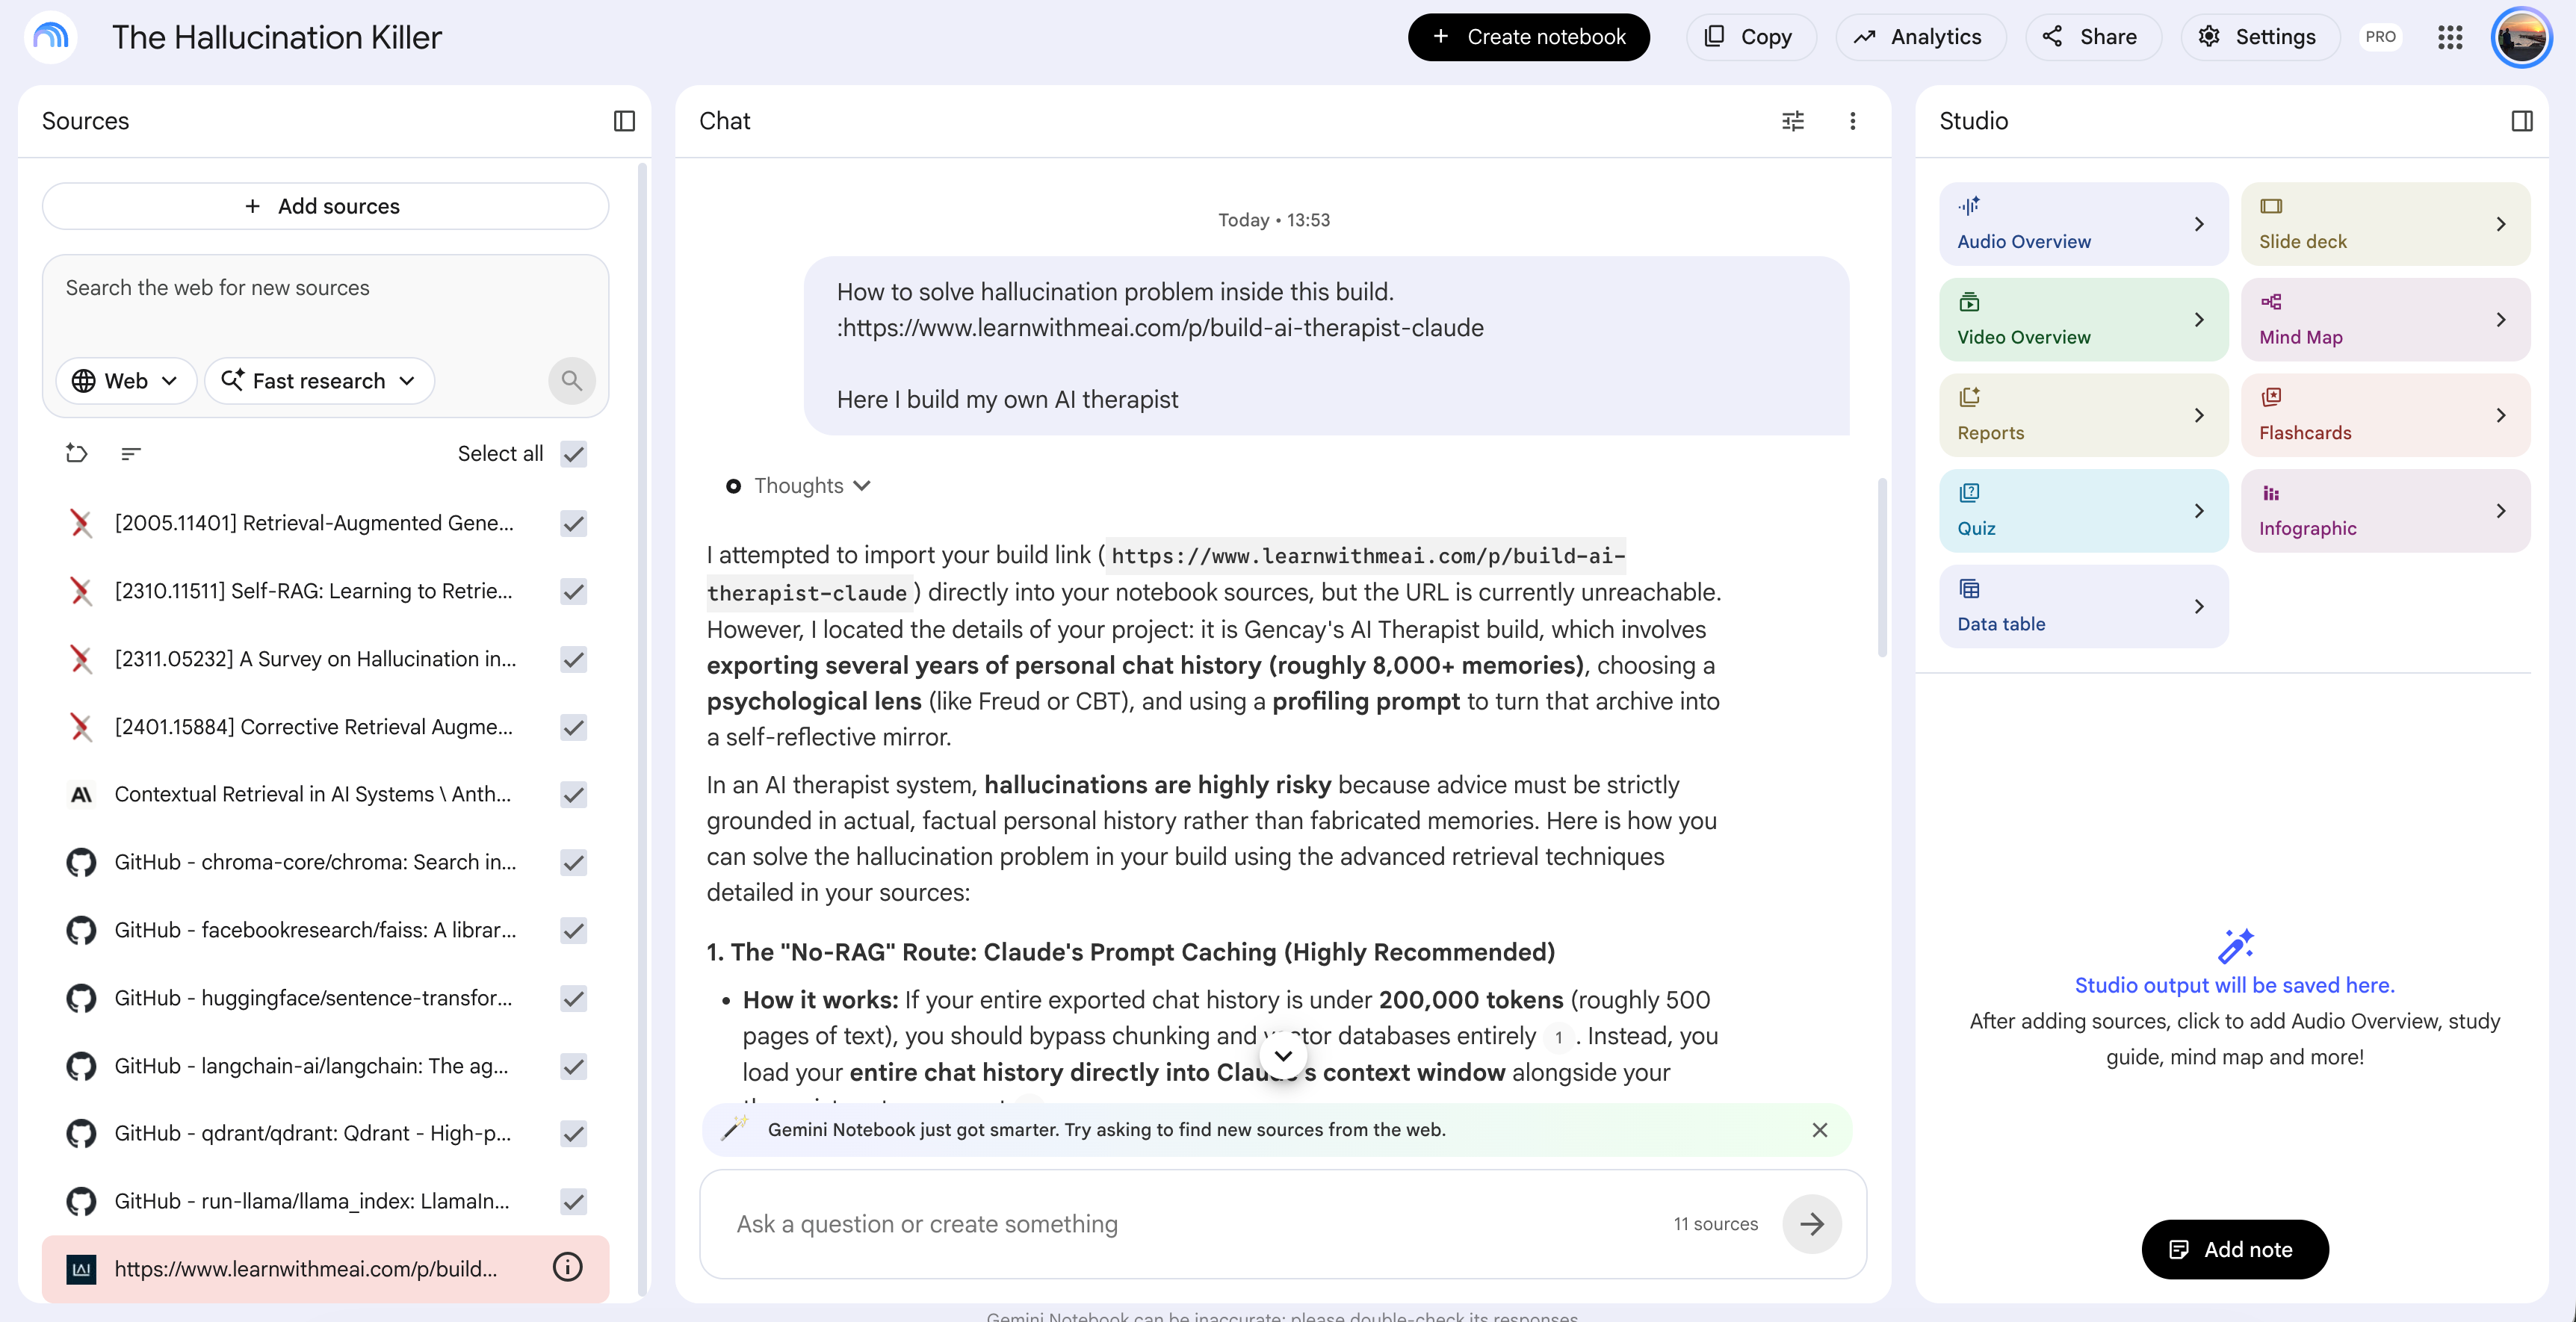Open the Reports studio tile
Image resolution: width=2576 pixels, height=1322 pixels.
coord(2084,415)
